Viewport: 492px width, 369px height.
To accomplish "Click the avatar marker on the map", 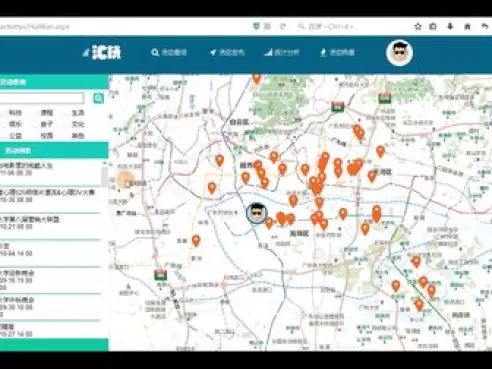I will tap(256, 213).
